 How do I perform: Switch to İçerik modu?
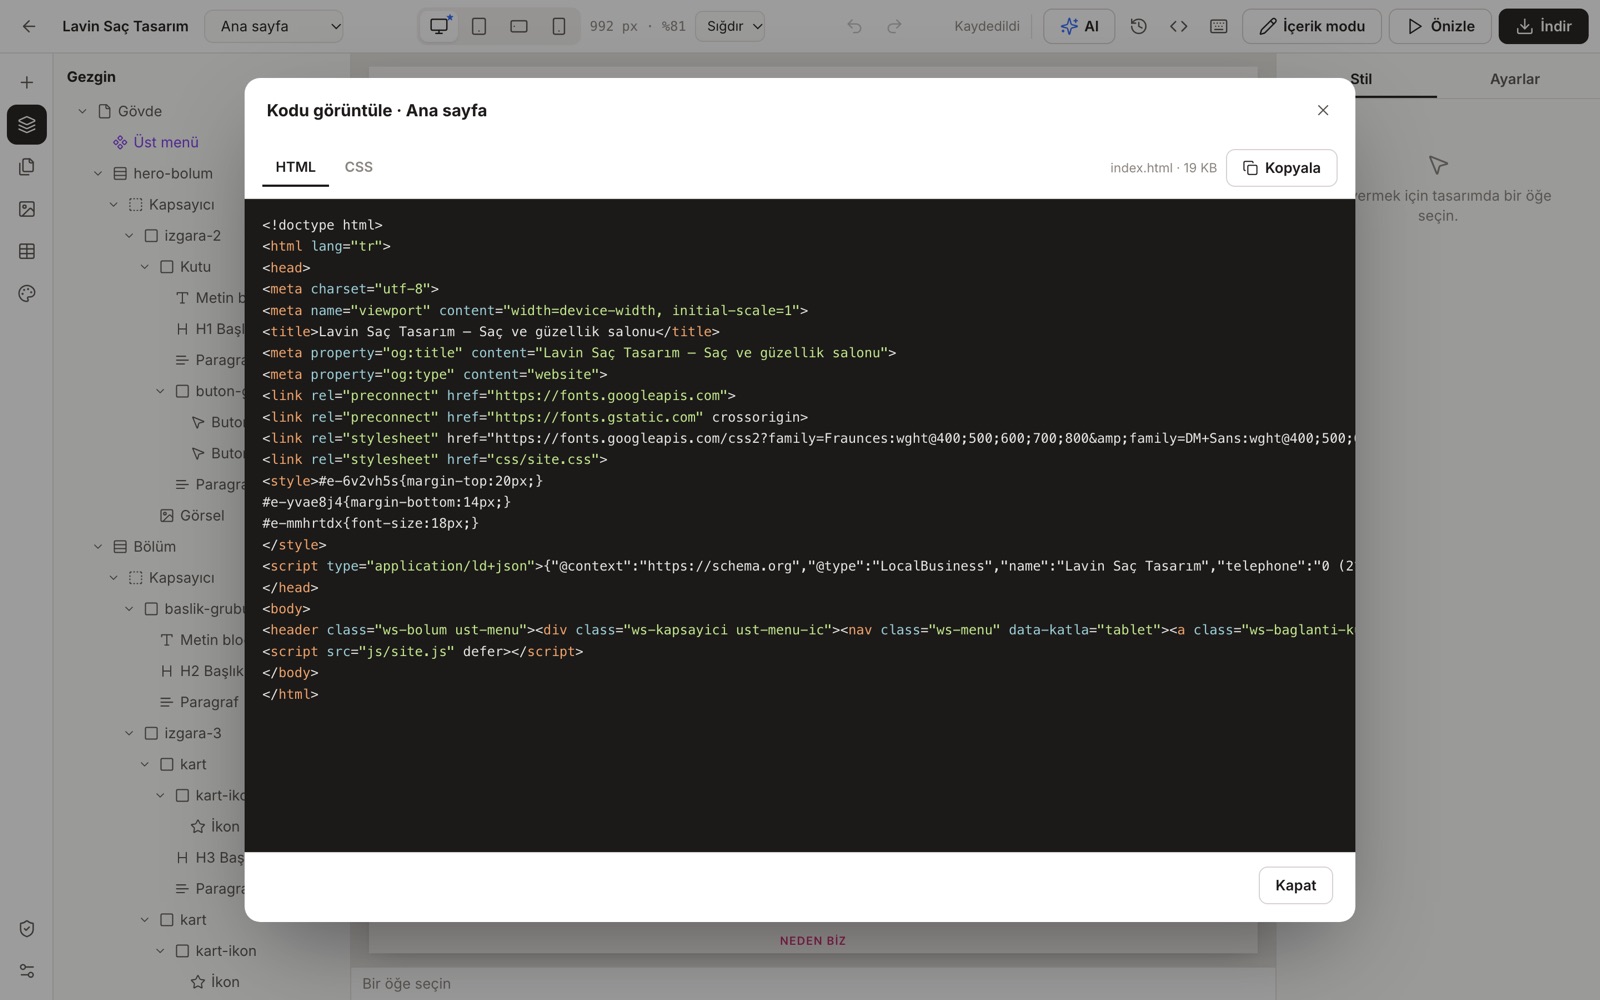click(x=1312, y=26)
